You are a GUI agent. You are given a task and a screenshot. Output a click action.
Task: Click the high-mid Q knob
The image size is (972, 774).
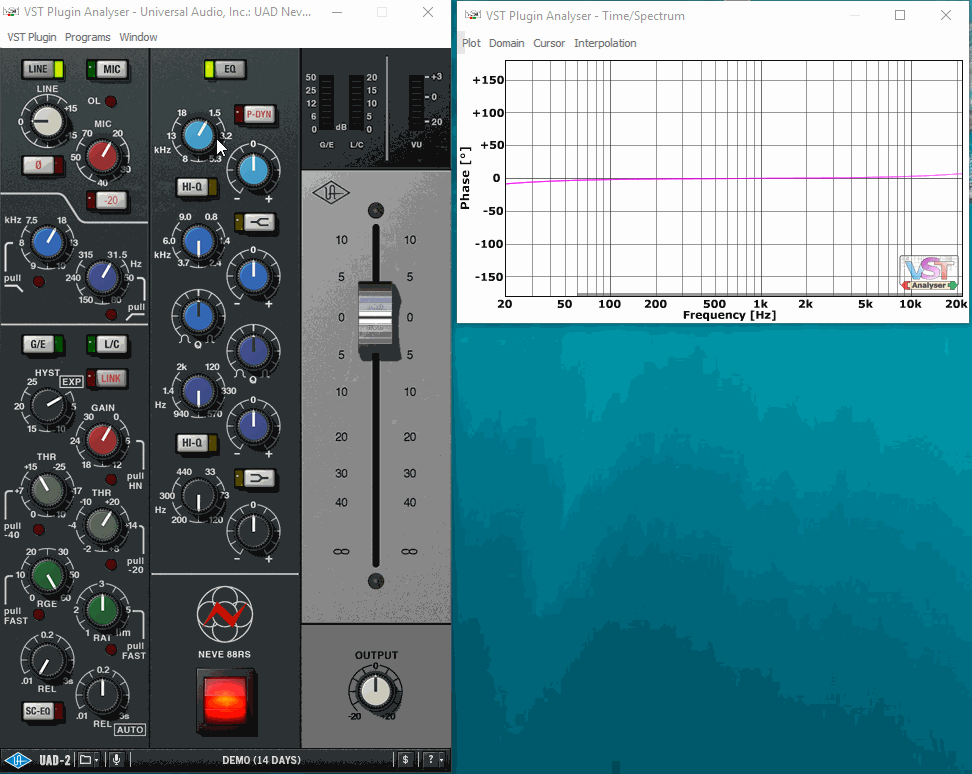tap(198, 316)
